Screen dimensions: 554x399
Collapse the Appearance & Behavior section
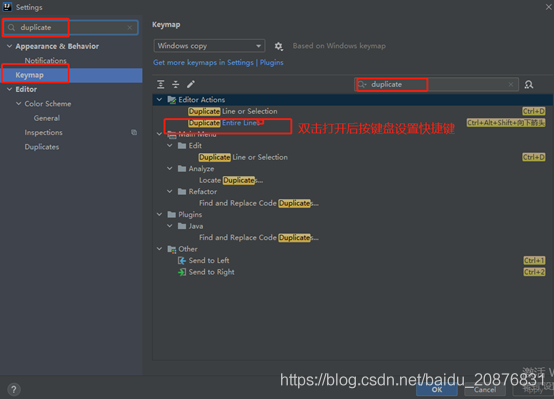coord(10,46)
